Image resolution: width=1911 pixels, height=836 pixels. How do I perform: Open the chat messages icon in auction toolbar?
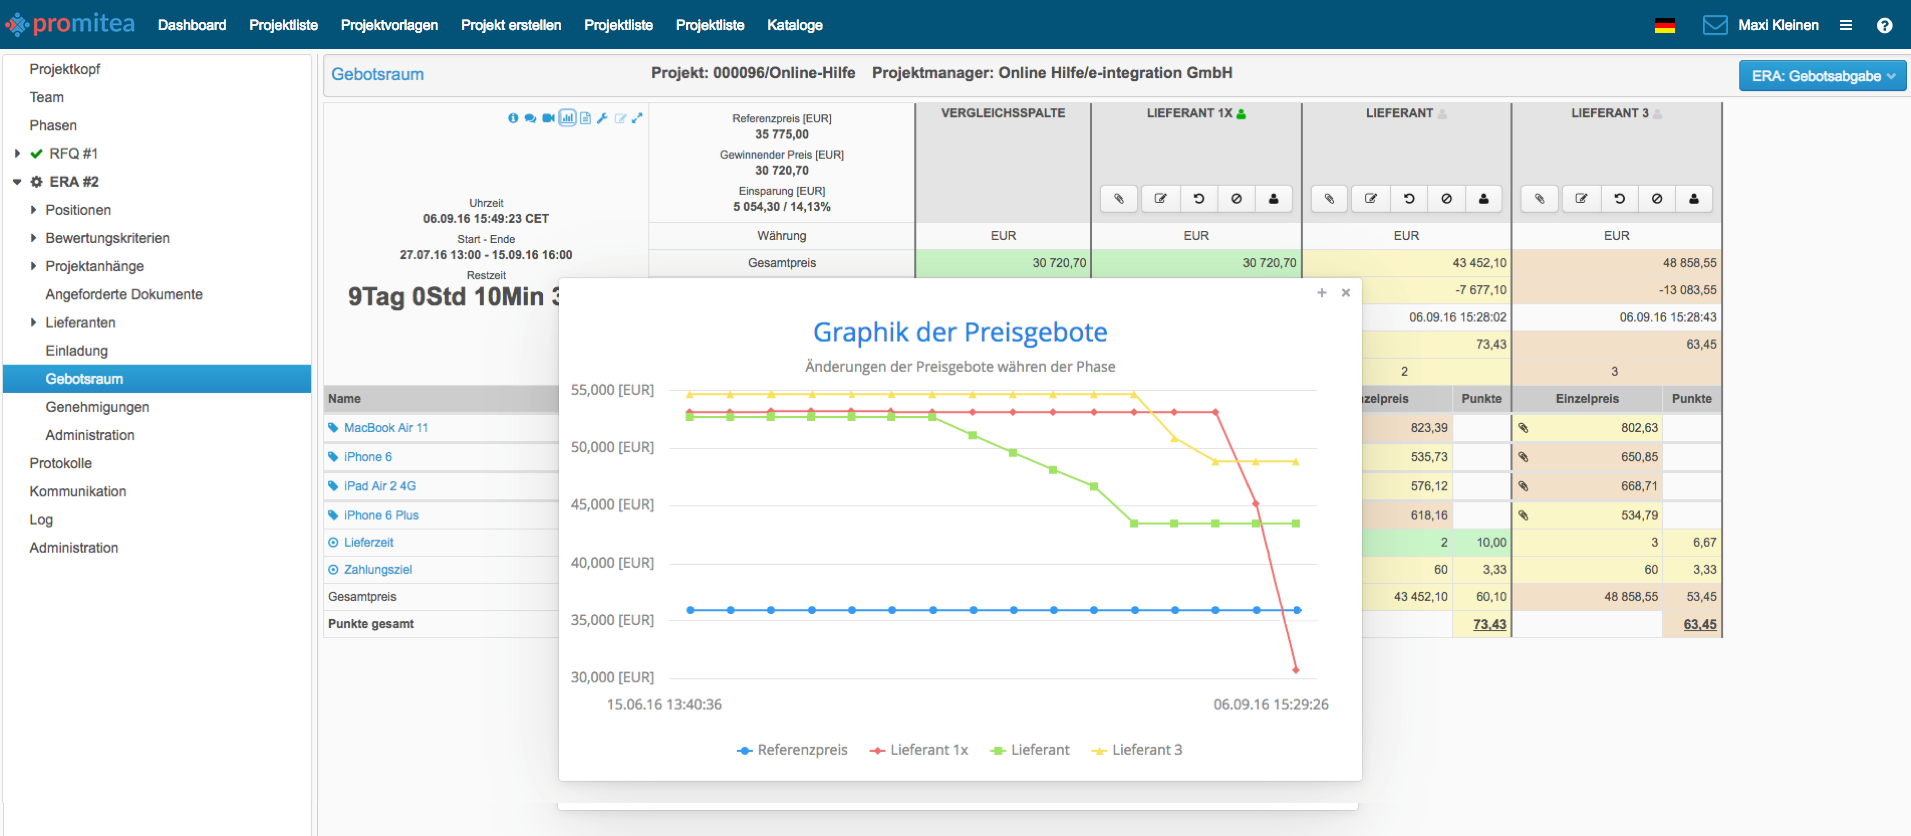530,118
